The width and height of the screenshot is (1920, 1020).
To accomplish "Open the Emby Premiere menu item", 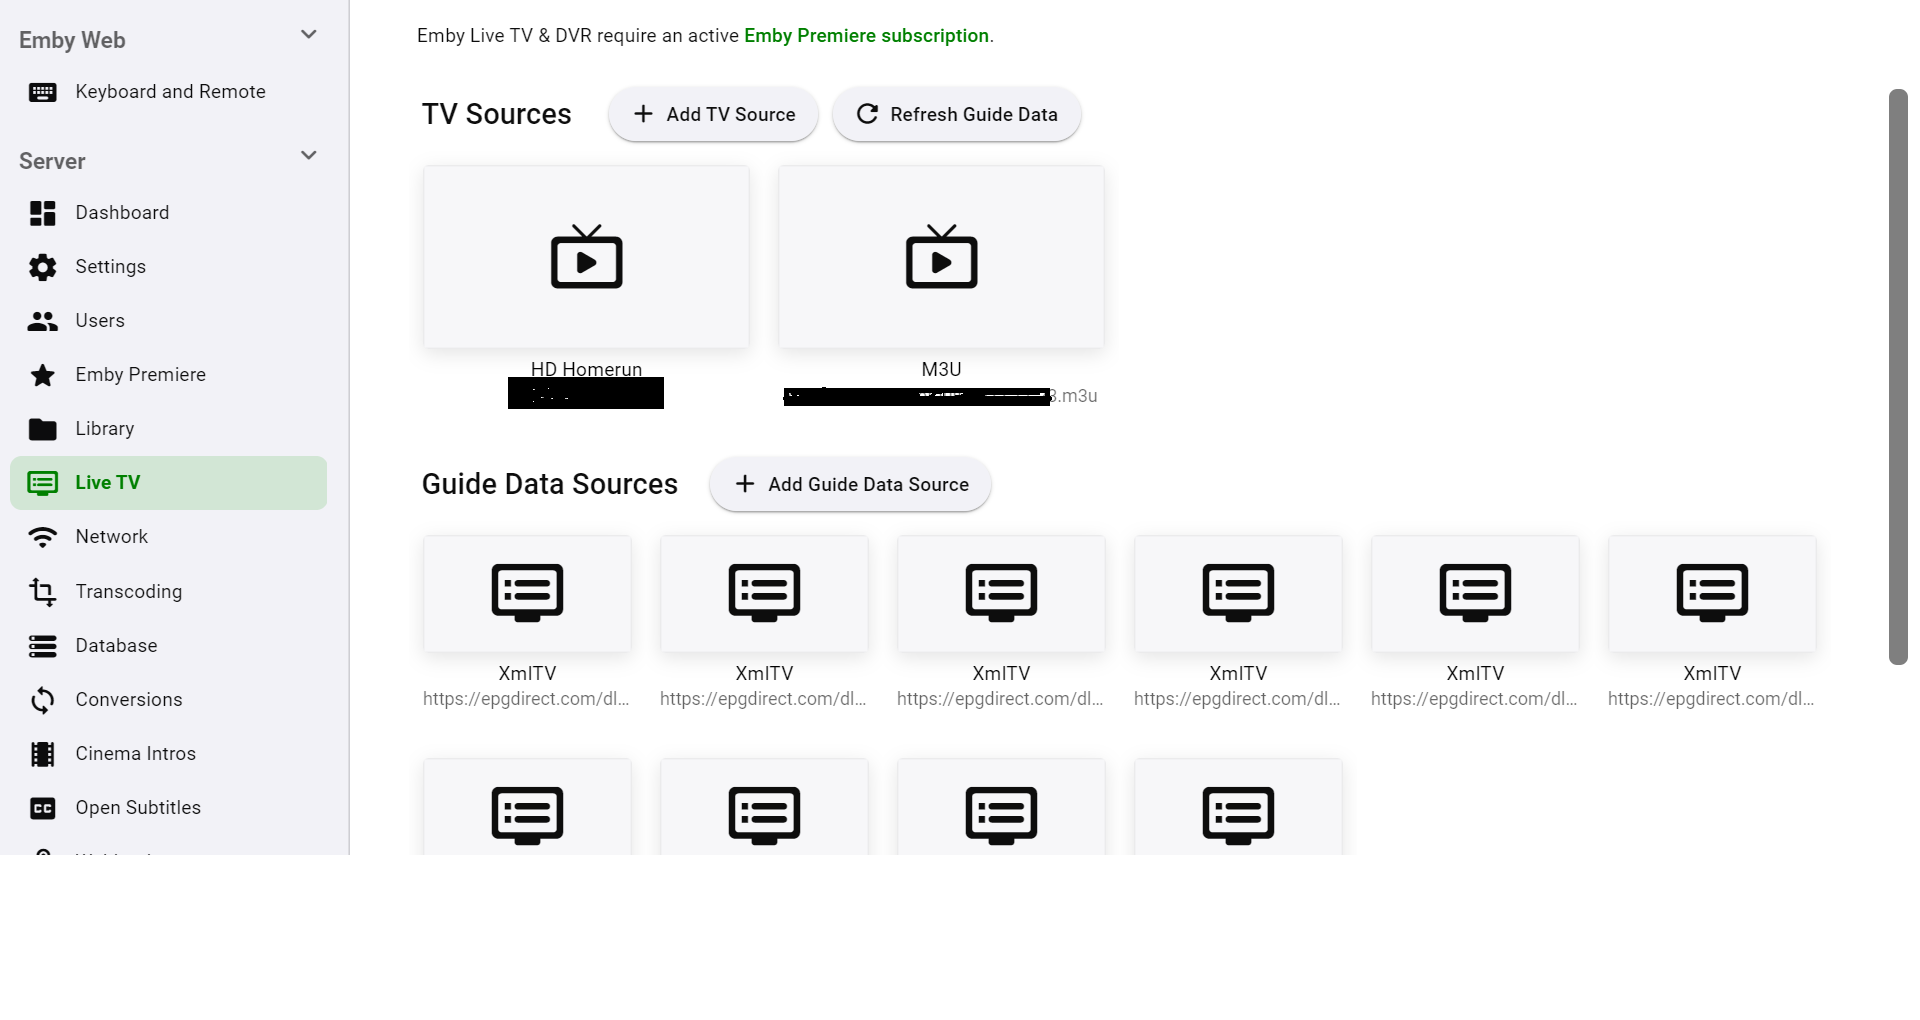I will (x=168, y=375).
